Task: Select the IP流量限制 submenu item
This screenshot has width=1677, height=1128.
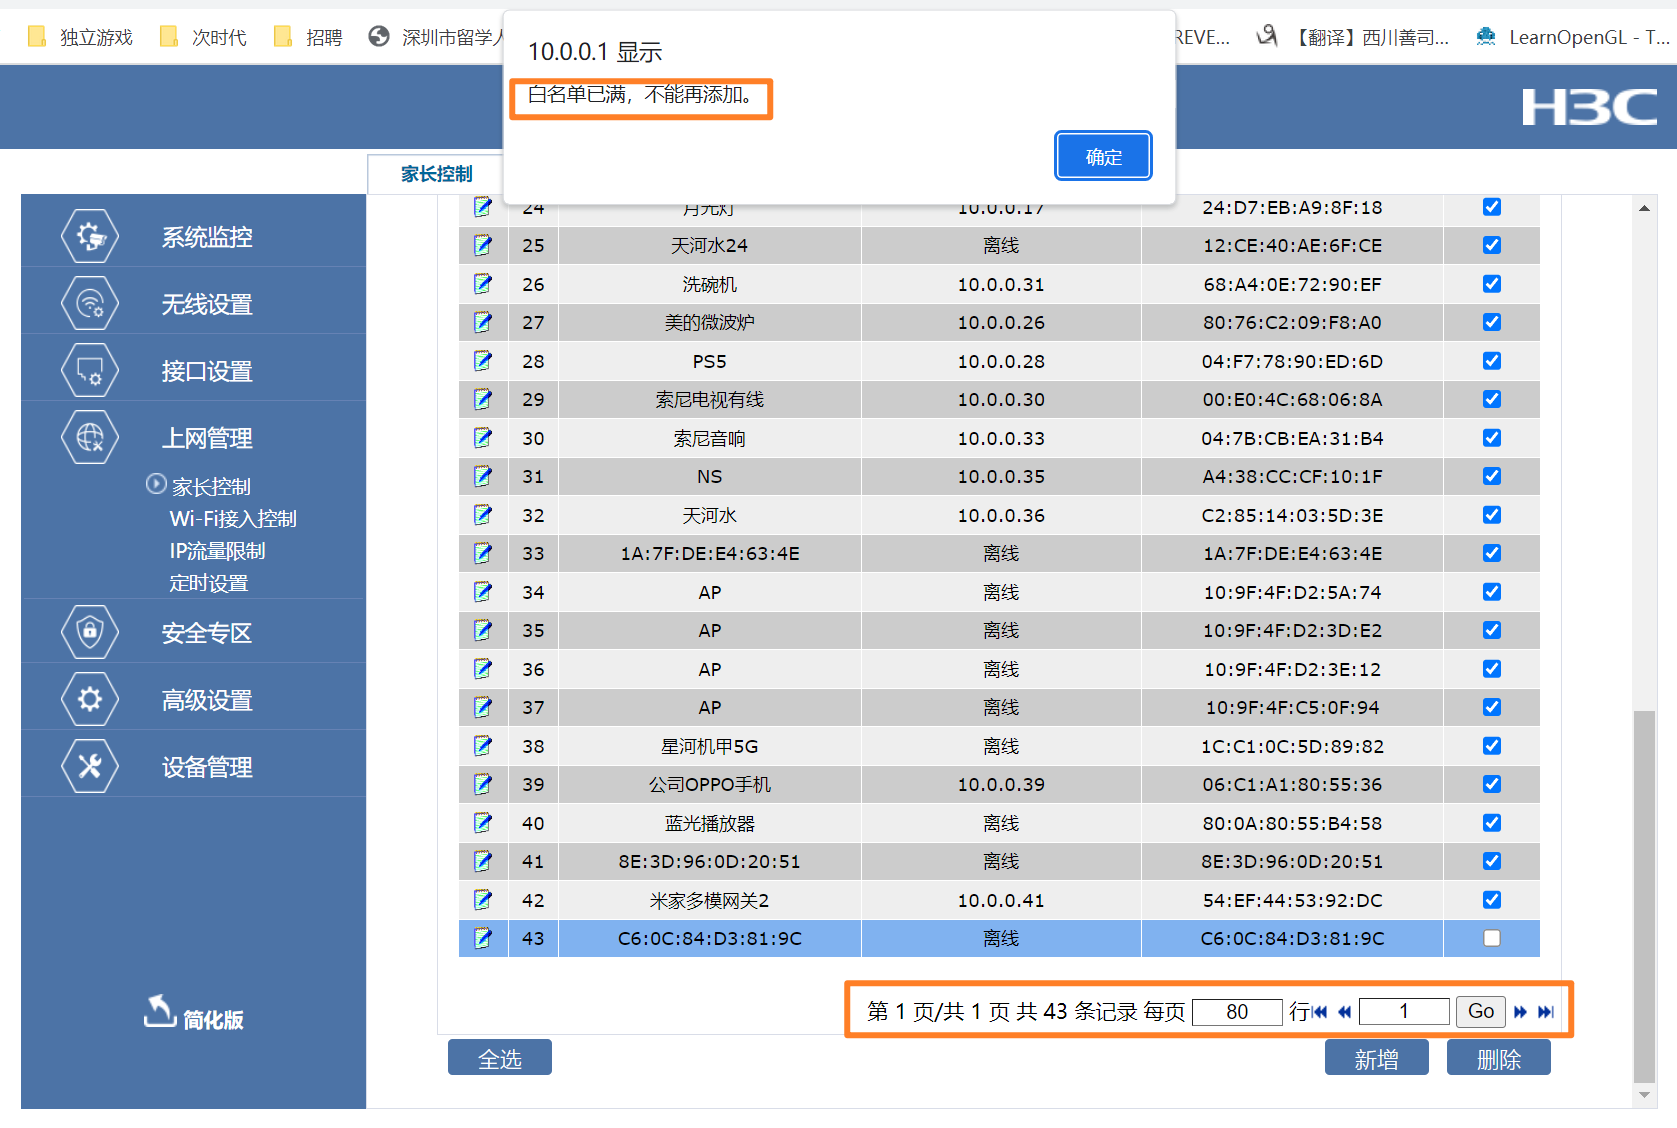Action: point(217,551)
